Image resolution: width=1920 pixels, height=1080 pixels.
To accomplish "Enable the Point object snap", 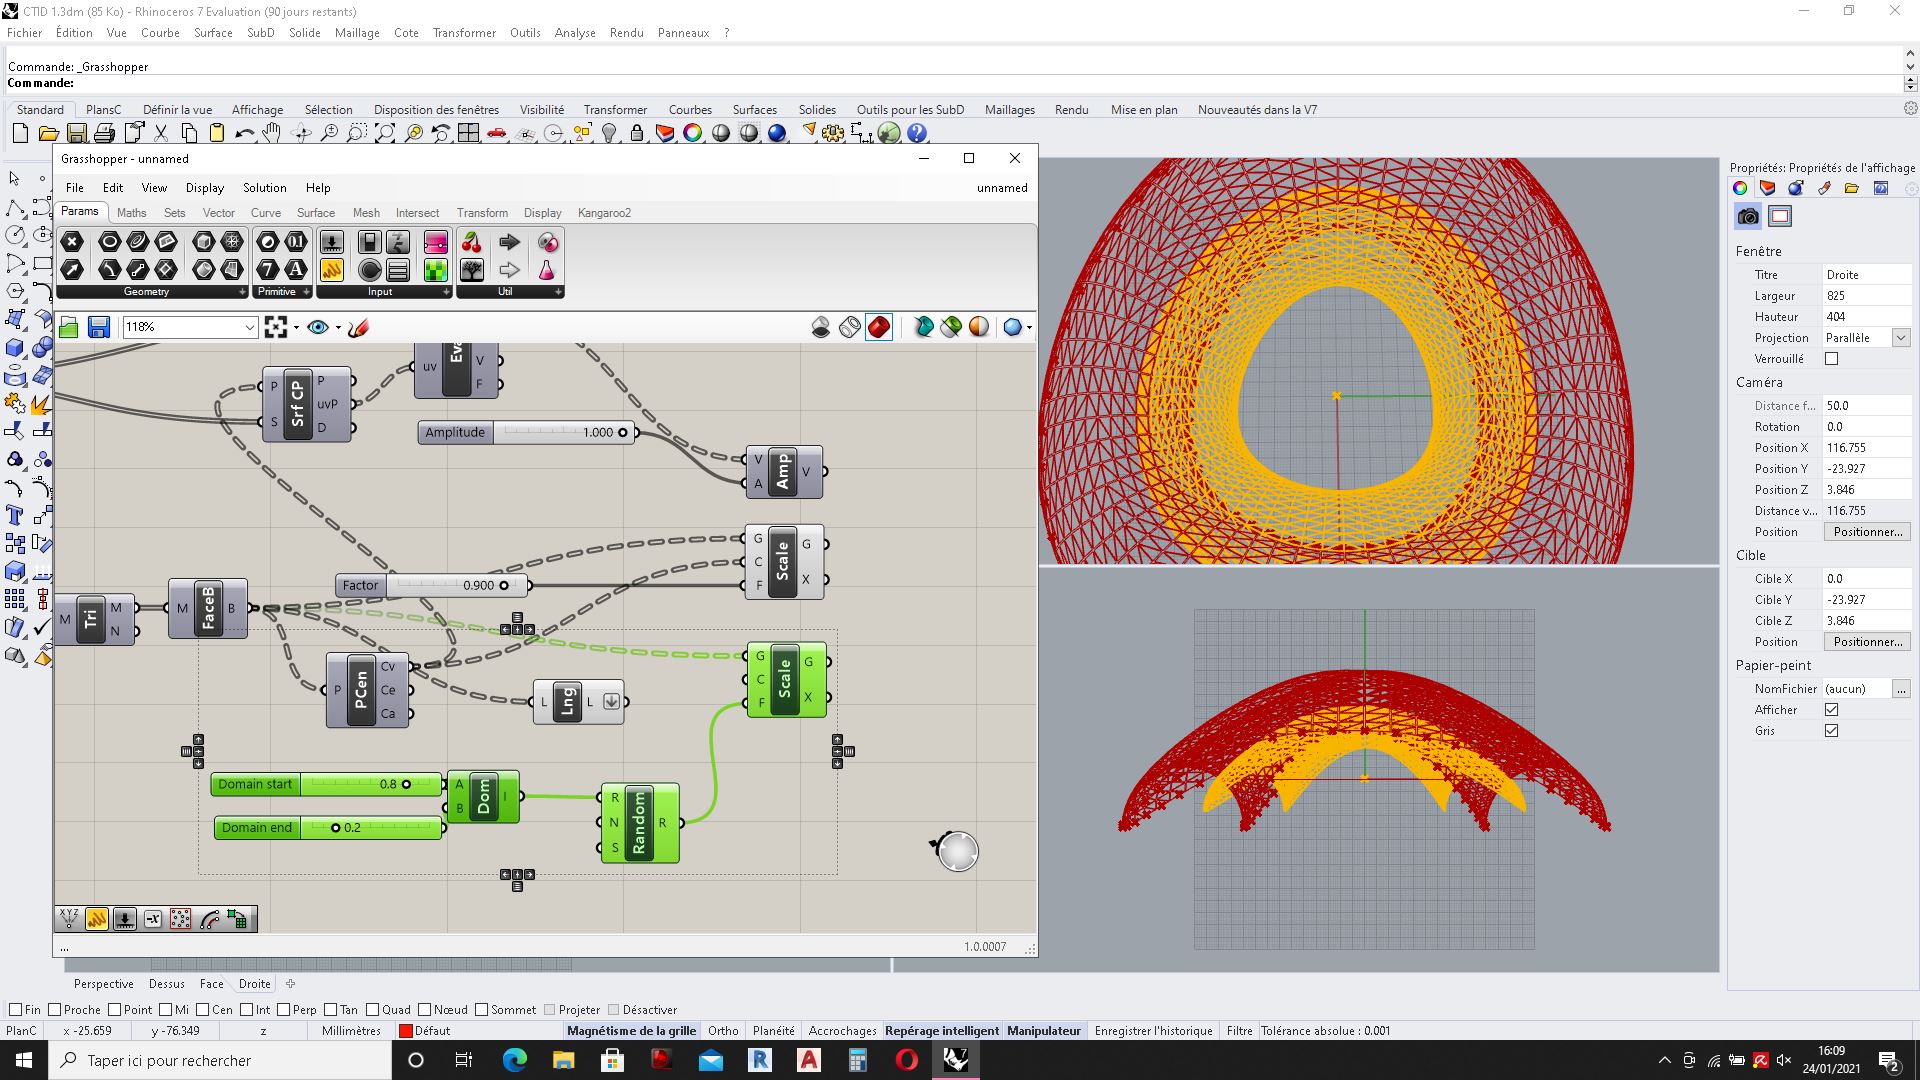I will click(115, 1010).
